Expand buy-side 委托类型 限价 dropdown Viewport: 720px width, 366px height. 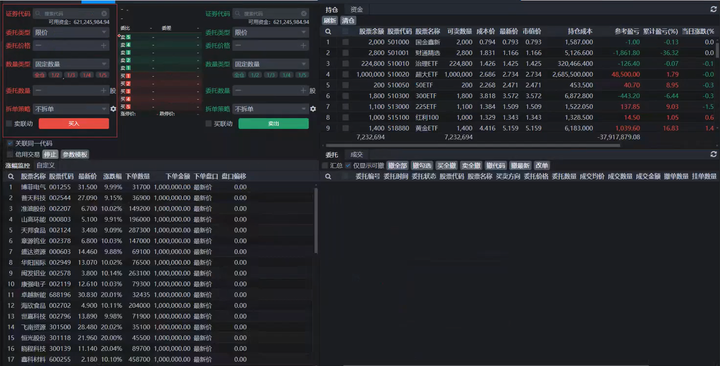(71, 32)
